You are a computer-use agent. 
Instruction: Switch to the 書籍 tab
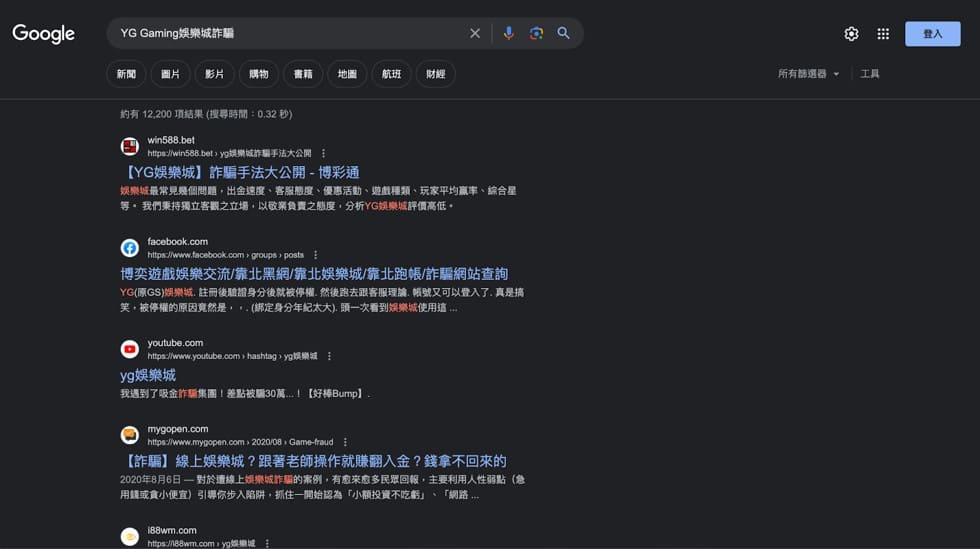[303, 74]
